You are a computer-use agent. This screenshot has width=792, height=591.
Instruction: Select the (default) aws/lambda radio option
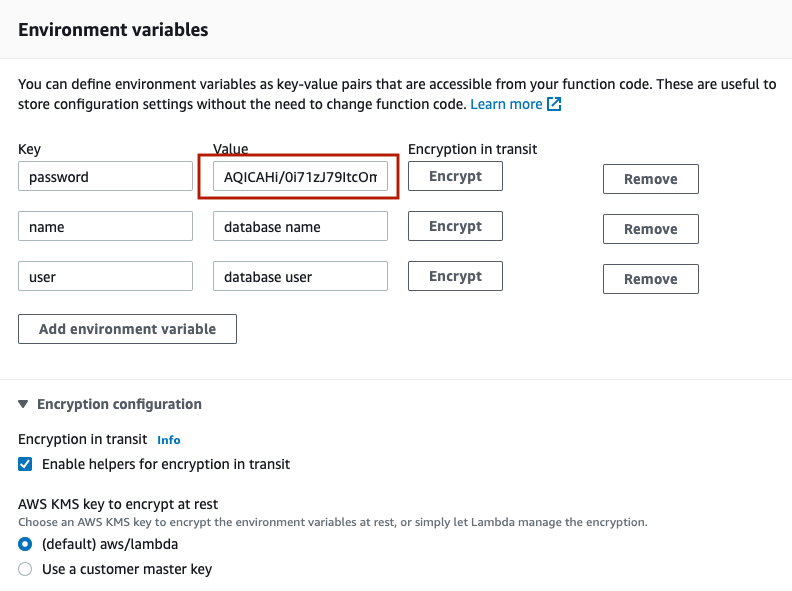click(25, 544)
